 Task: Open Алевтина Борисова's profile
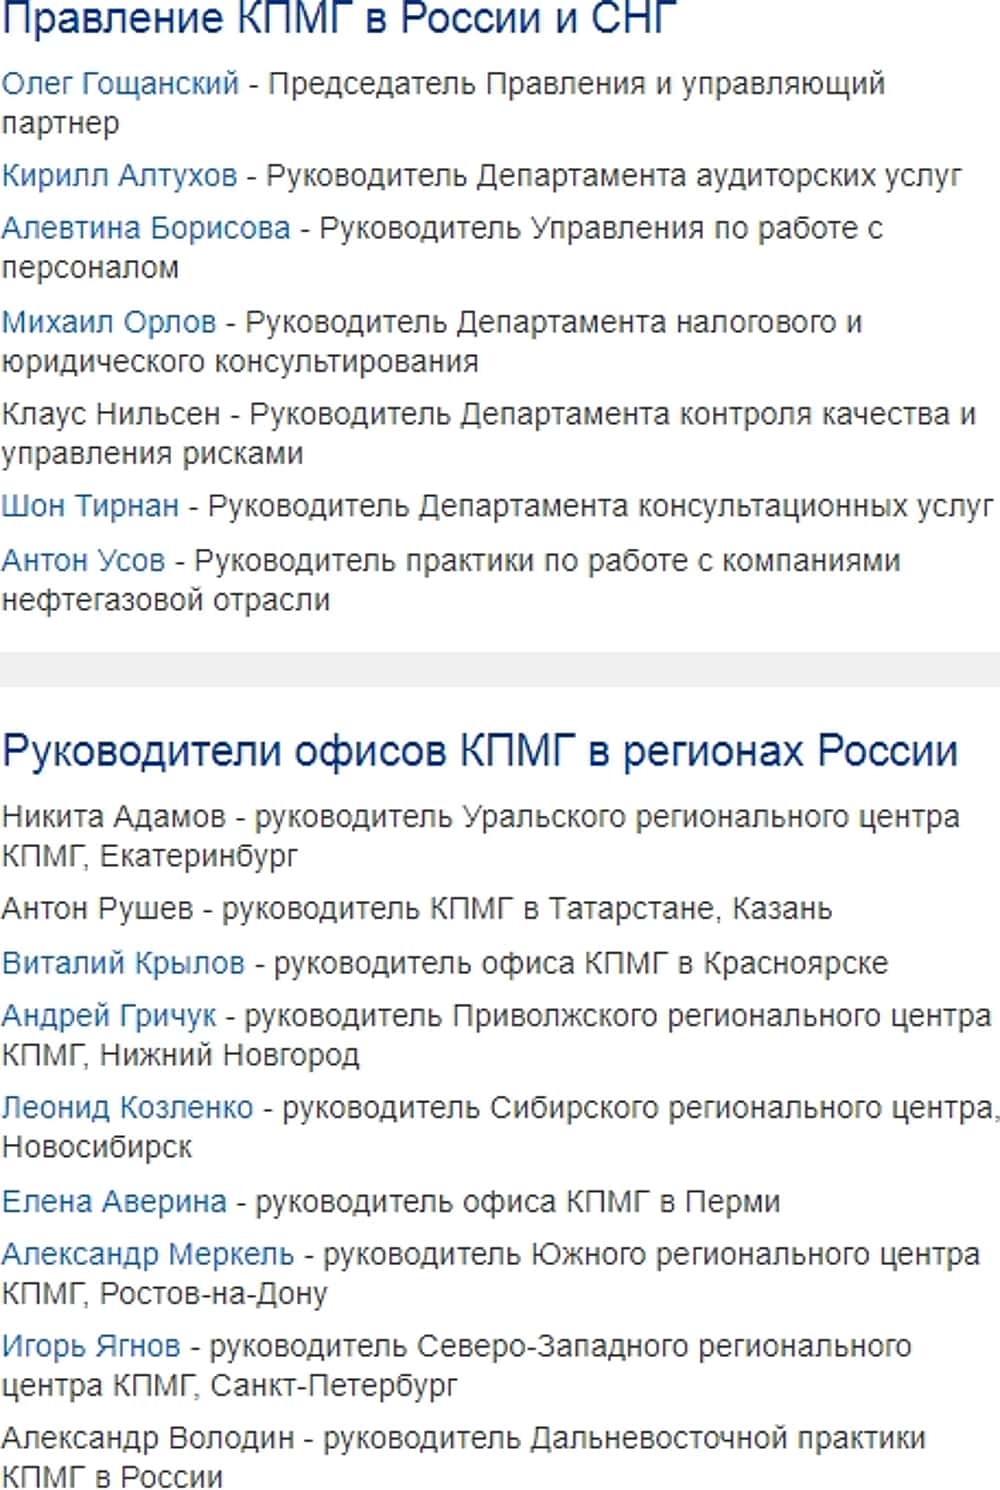coord(146,229)
